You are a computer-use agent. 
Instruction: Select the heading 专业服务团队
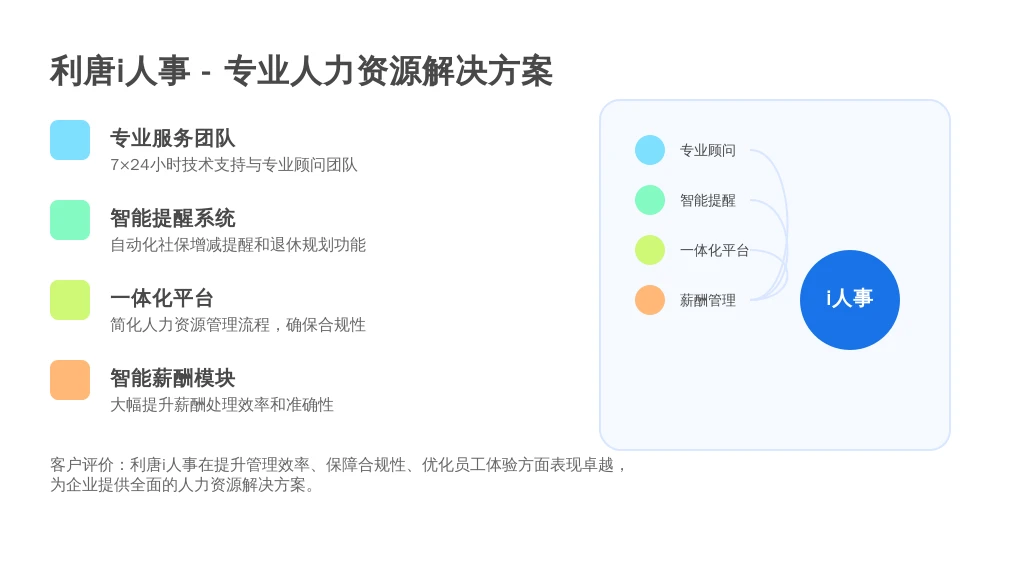(172, 138)
